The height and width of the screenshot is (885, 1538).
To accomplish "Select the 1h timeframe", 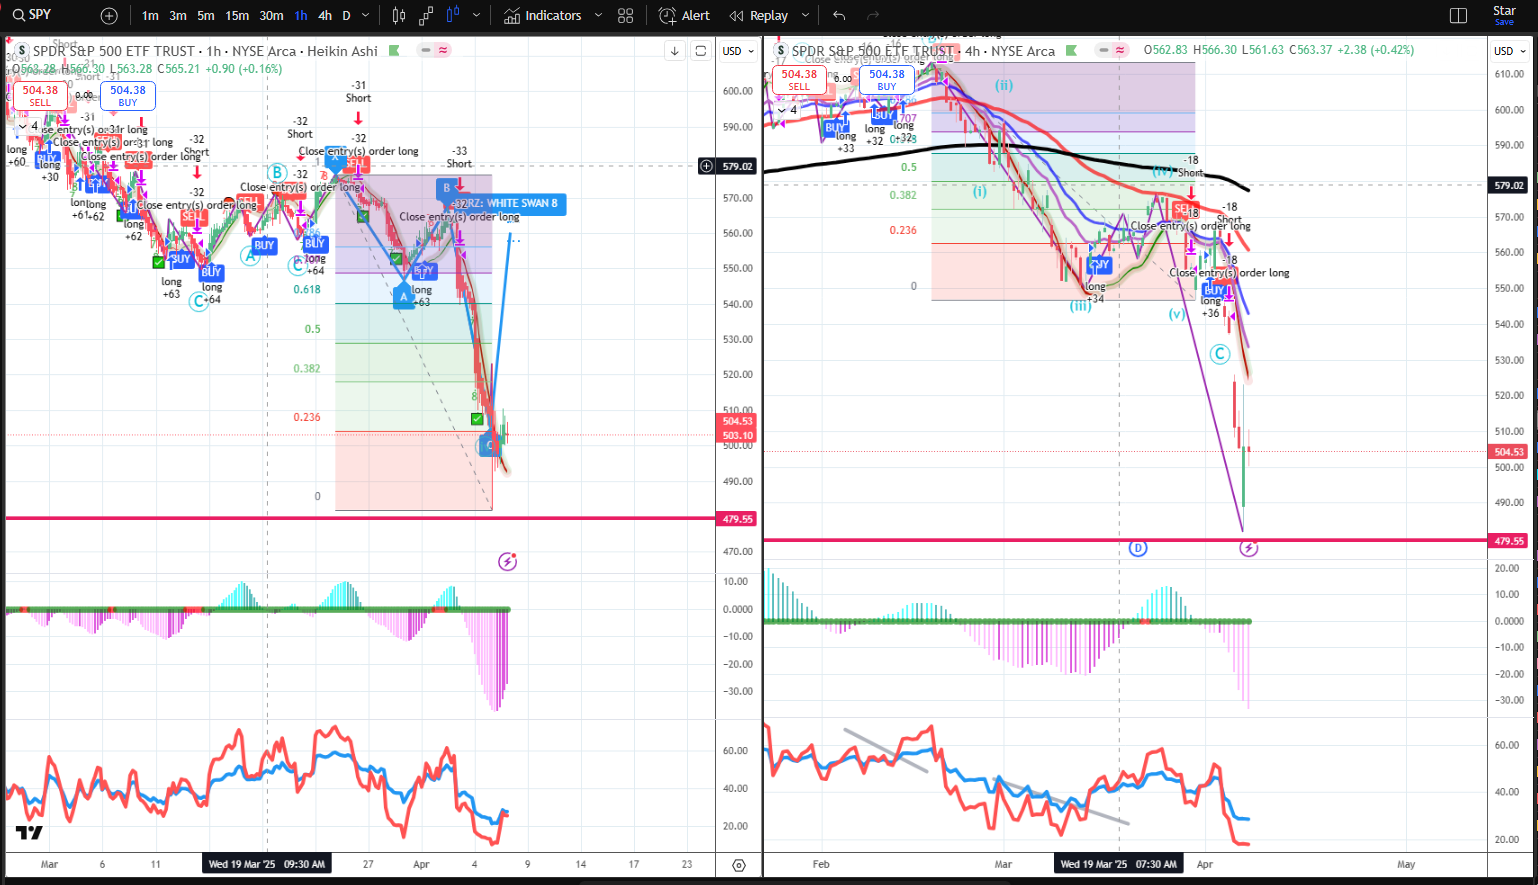I will click(x=301, y=16).
